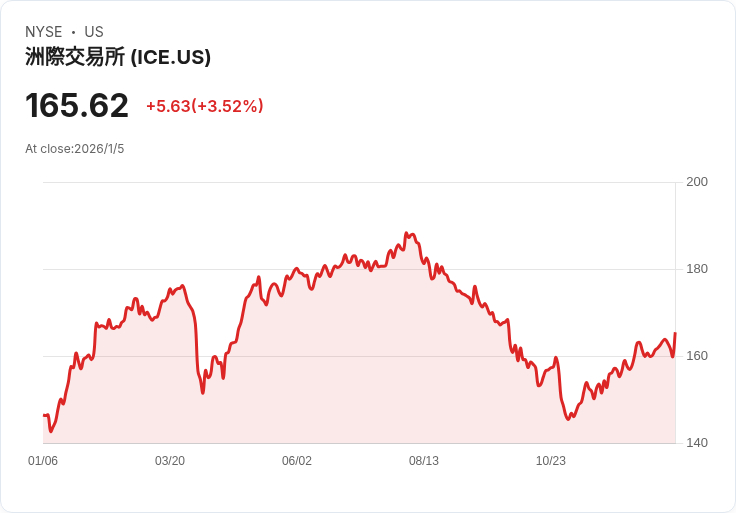This screenshot has width=736, height=513.
Task: Click the 180 y-axis label
Action: (x=697, y=269)
